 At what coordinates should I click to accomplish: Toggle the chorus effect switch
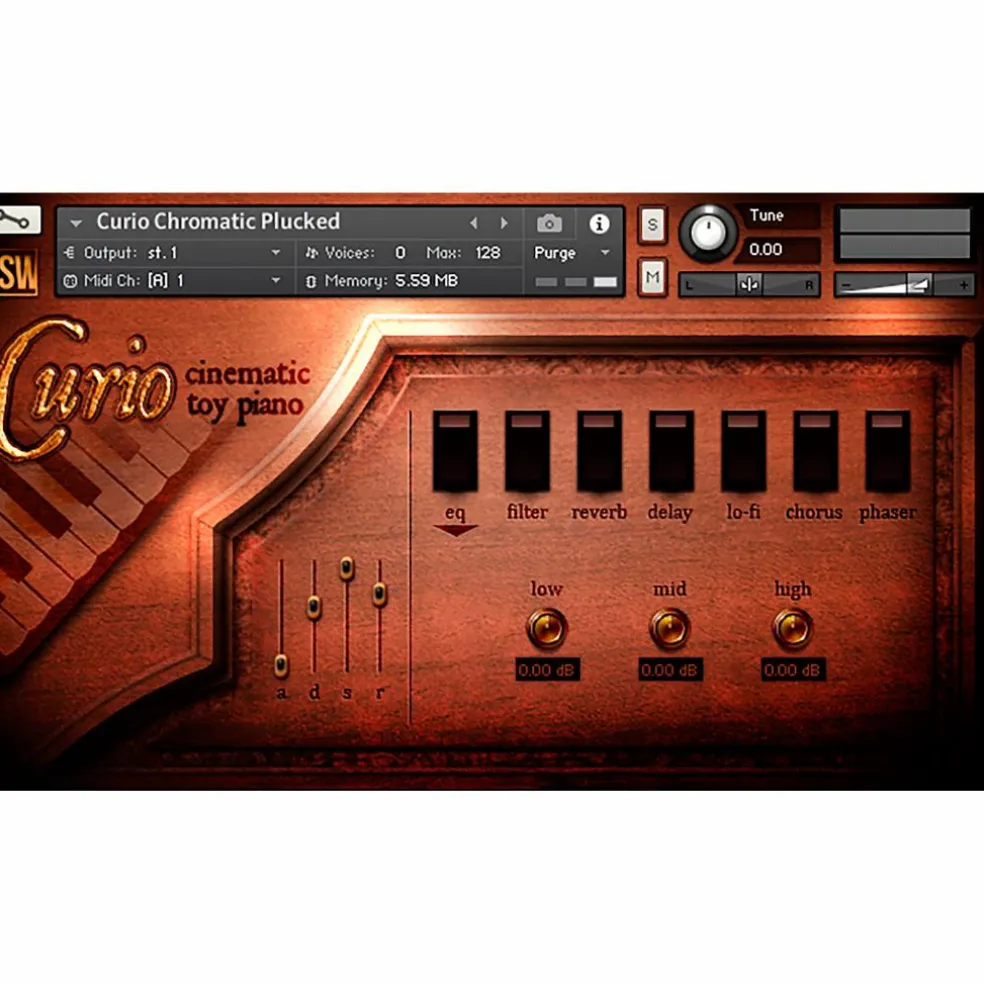coord(816,451)
